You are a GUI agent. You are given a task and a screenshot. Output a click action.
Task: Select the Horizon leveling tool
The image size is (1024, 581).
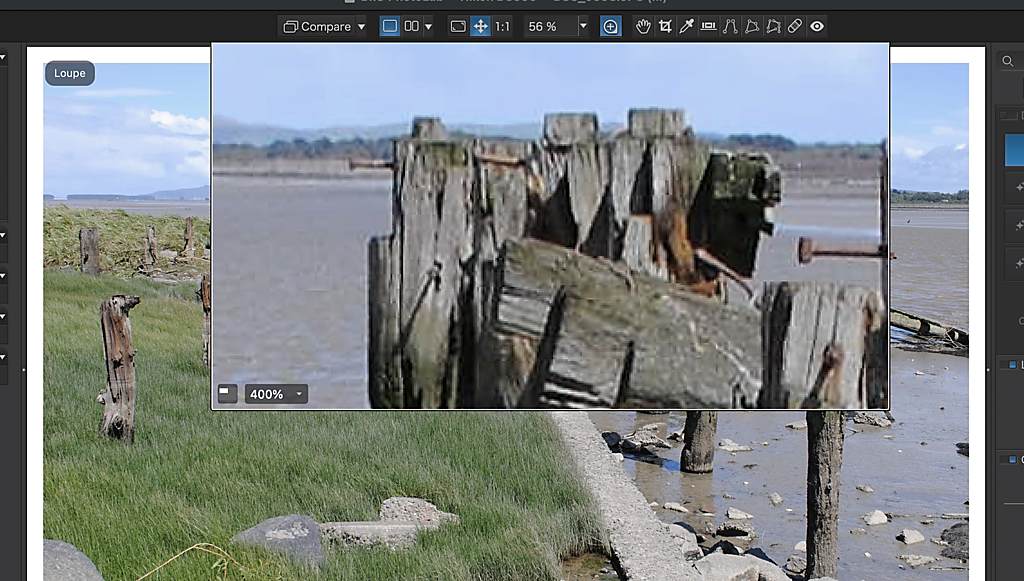(708, 27)
